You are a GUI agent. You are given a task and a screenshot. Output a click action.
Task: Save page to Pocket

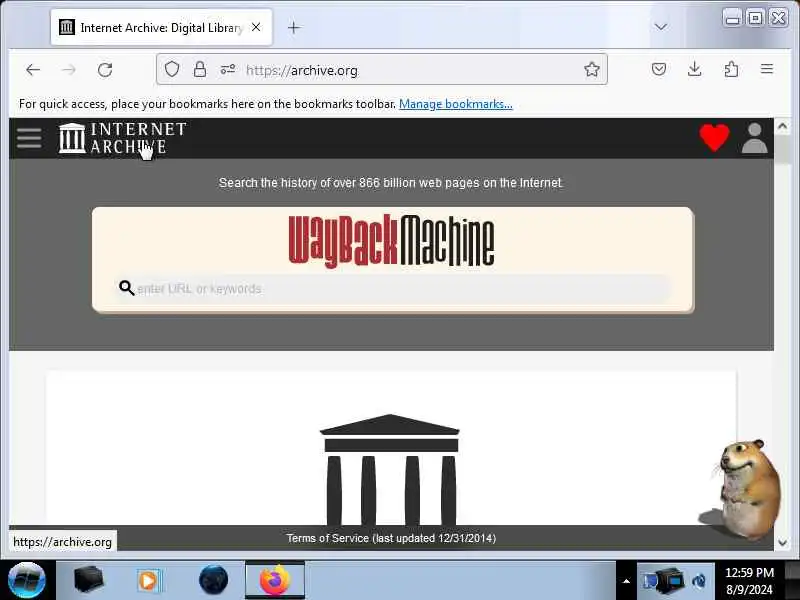[x=659, y=69]
